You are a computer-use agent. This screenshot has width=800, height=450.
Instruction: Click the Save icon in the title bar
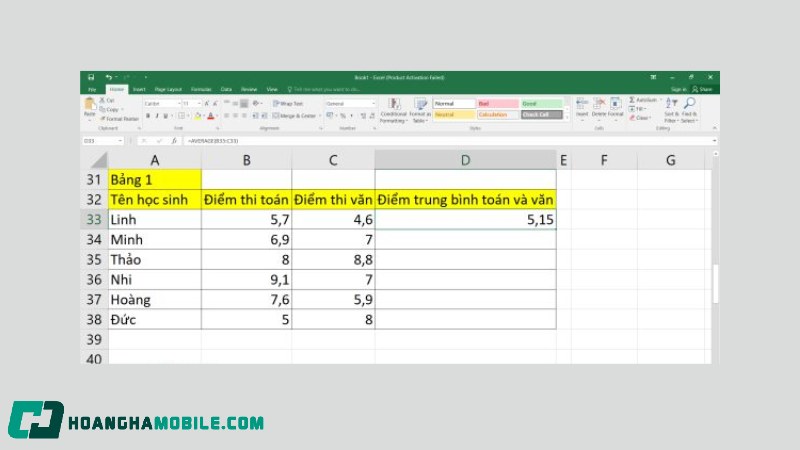point(91,77)
